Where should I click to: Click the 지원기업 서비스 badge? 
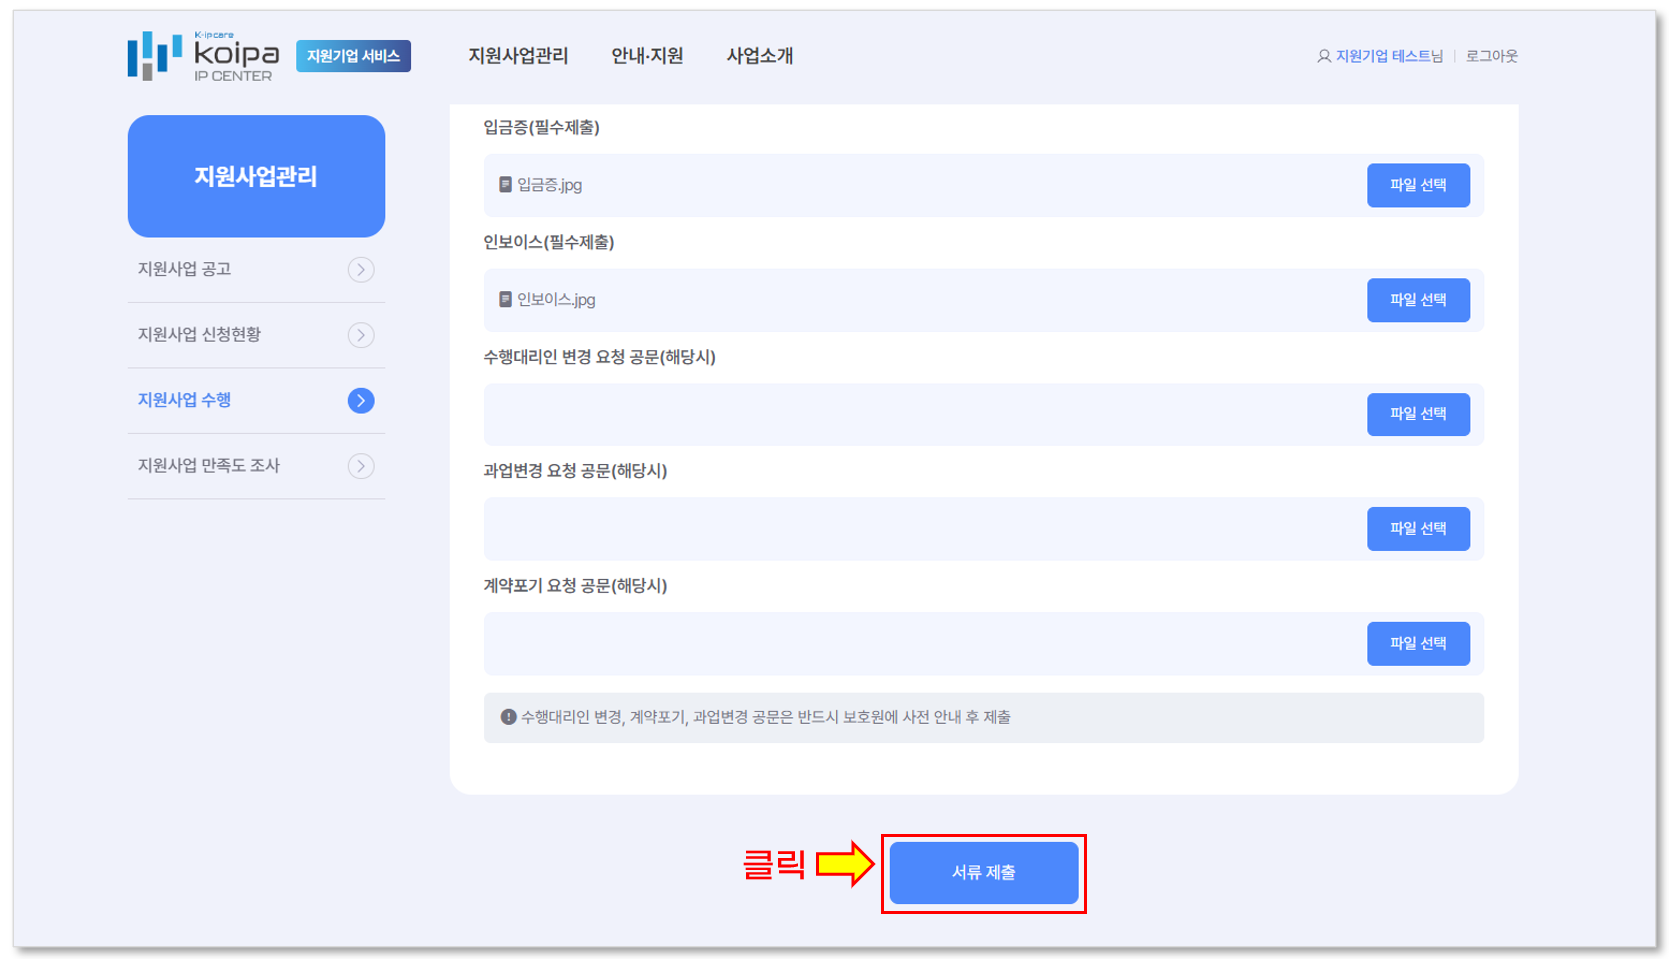point(353,56)
